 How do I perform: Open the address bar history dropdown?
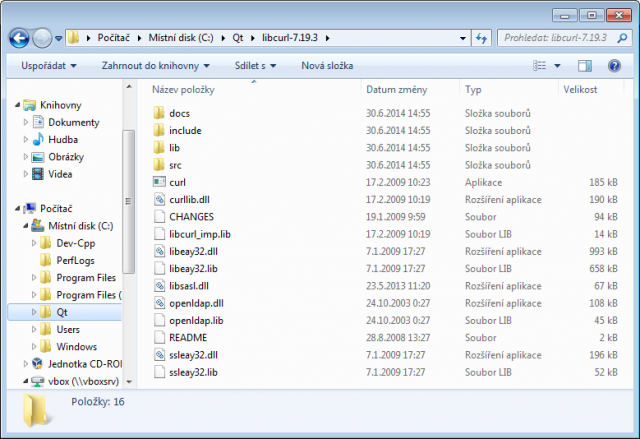coord(463,38)
